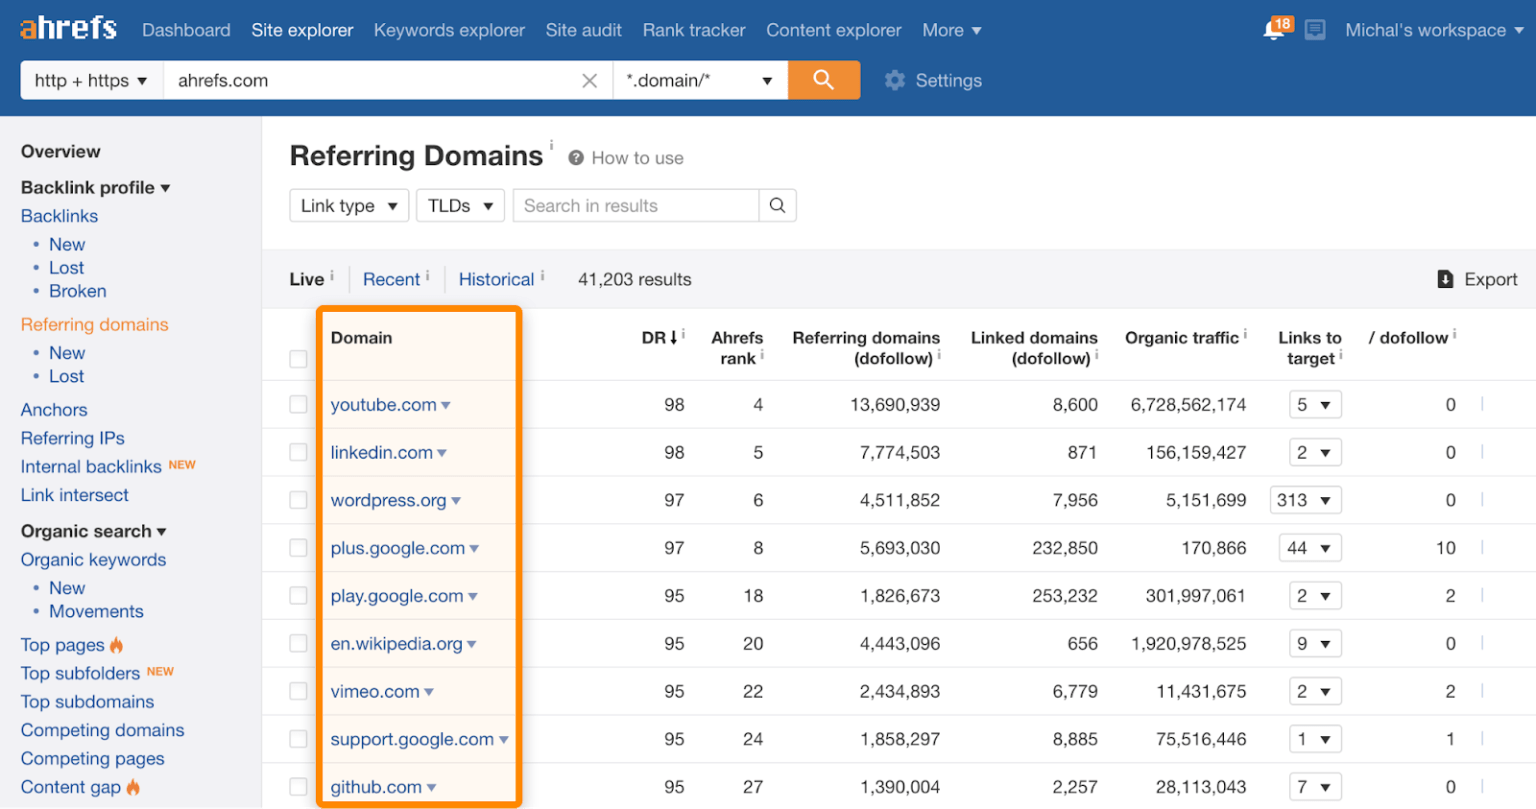Click the orange search magnifier button
The width and height of the screenshot is (1536, 809).
click(823, 80)
